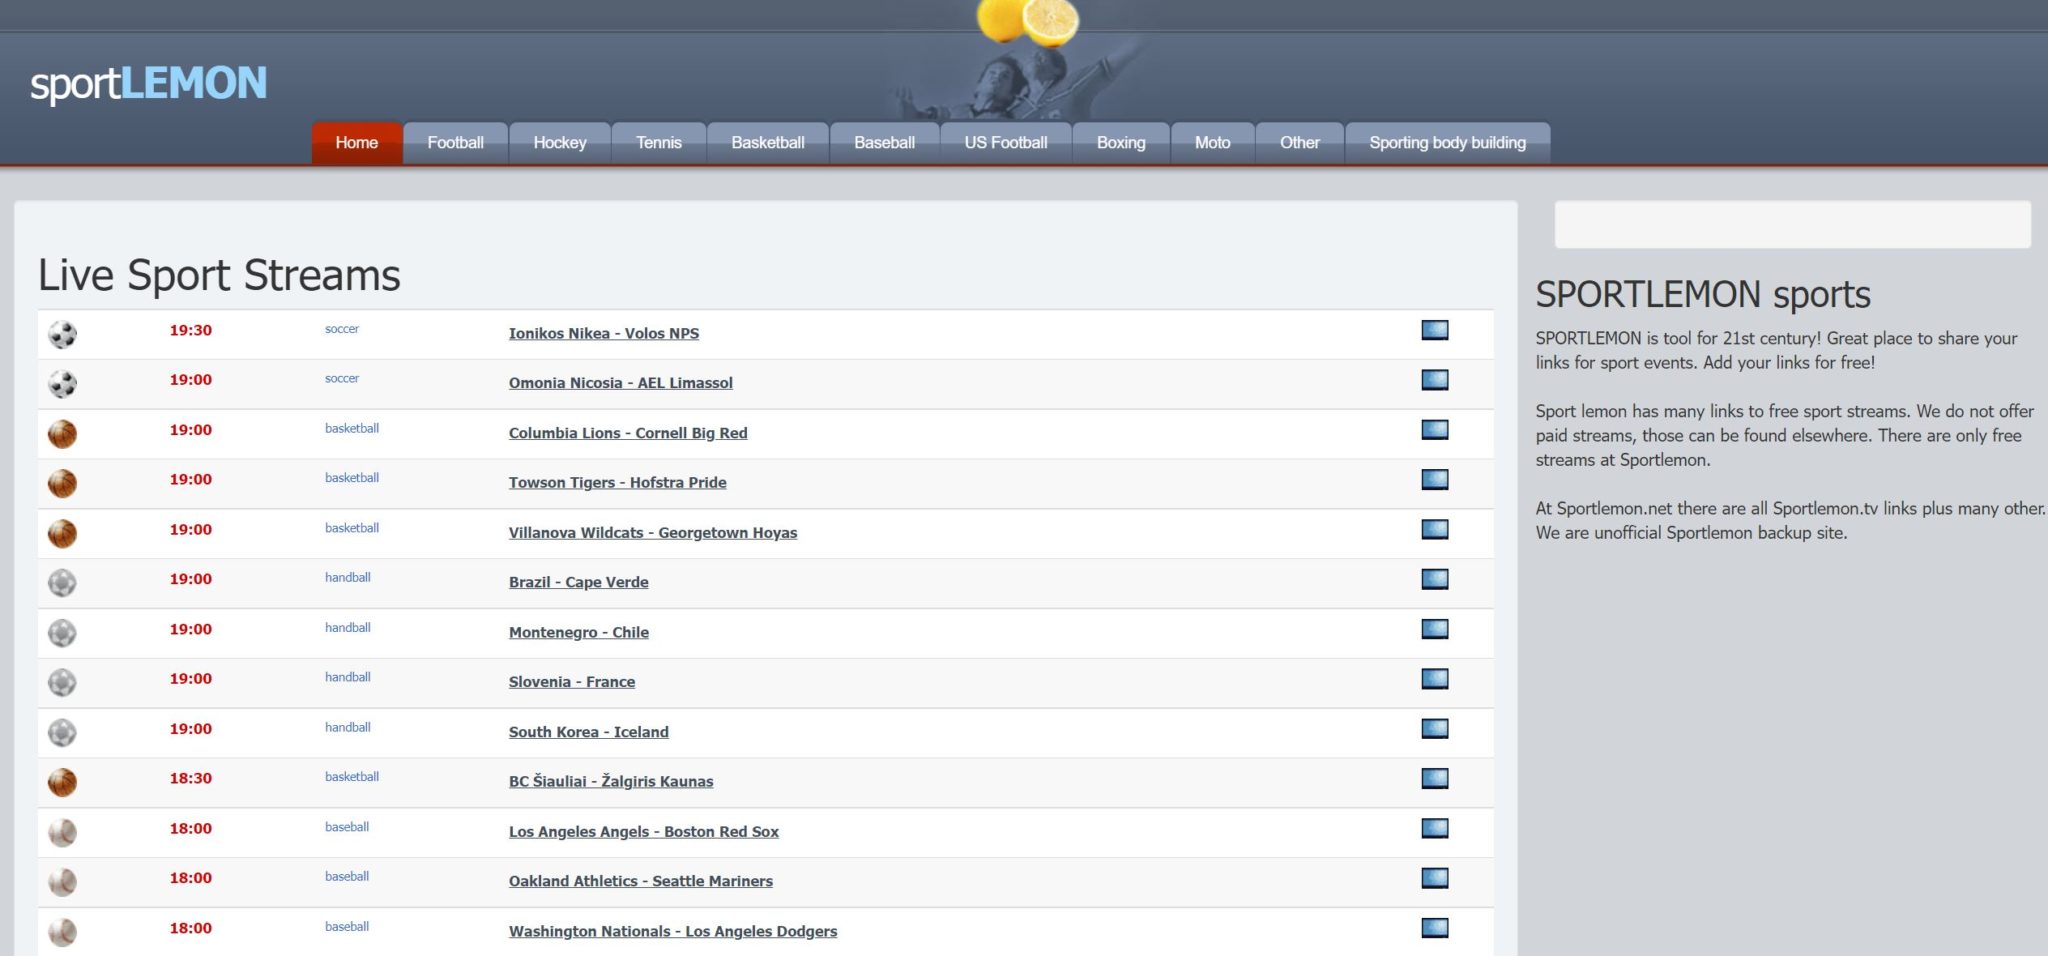Switch to the Football tab
This screenshot has height=956, width=2048.
(x=456, y=142)
